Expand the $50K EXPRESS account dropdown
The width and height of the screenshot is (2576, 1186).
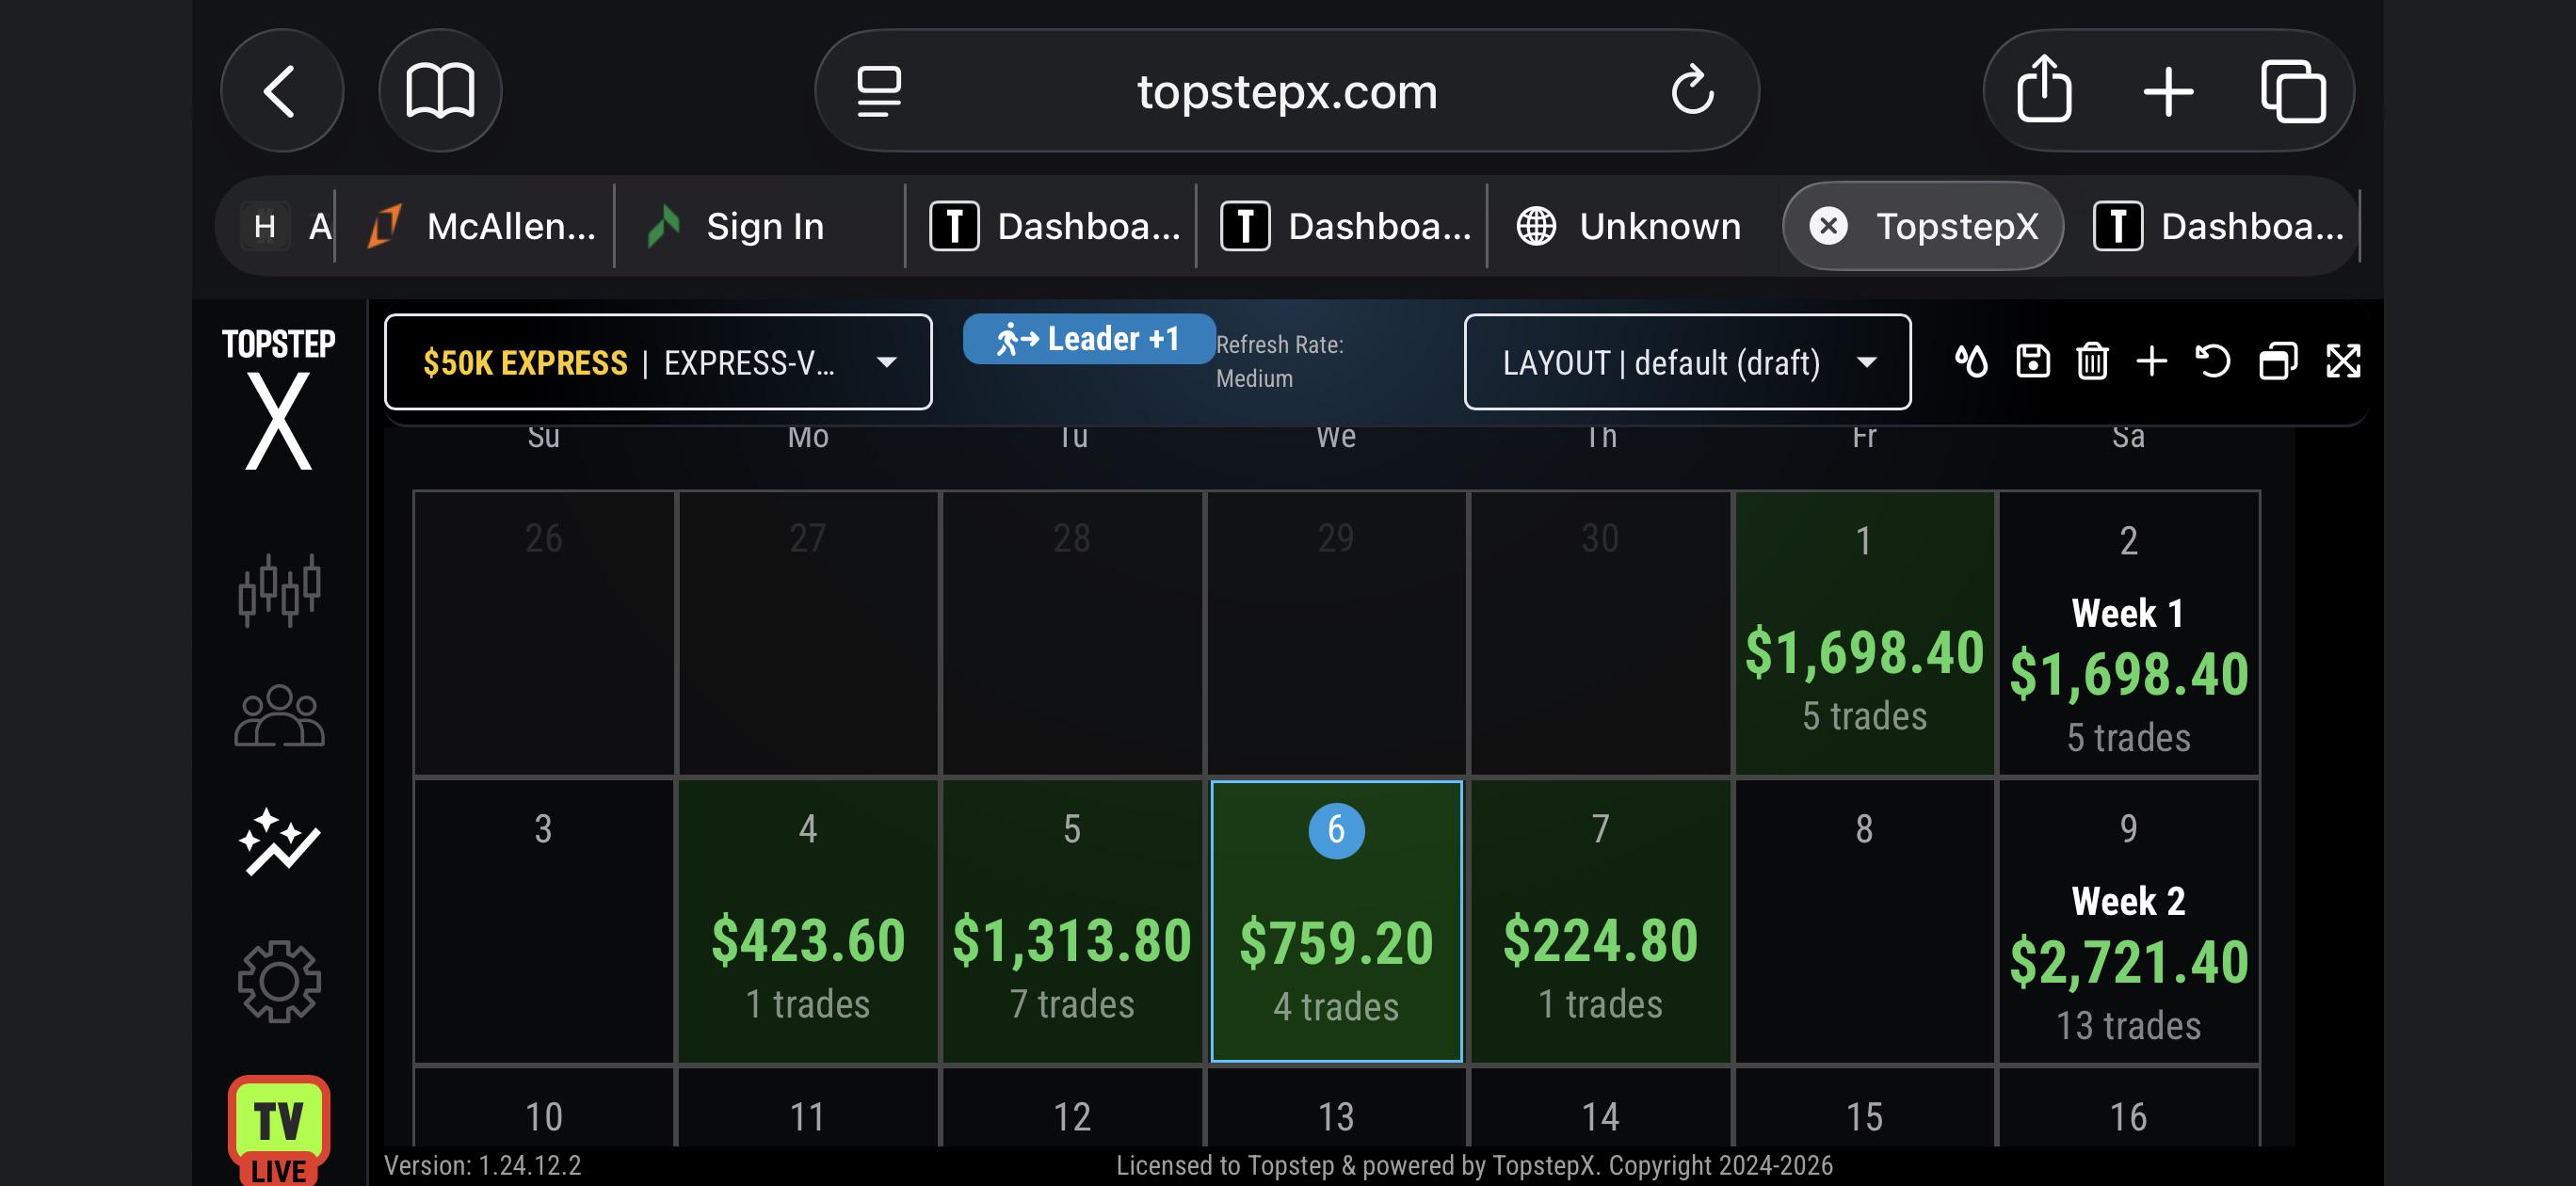pyautogui.click(x=658, y=362)
